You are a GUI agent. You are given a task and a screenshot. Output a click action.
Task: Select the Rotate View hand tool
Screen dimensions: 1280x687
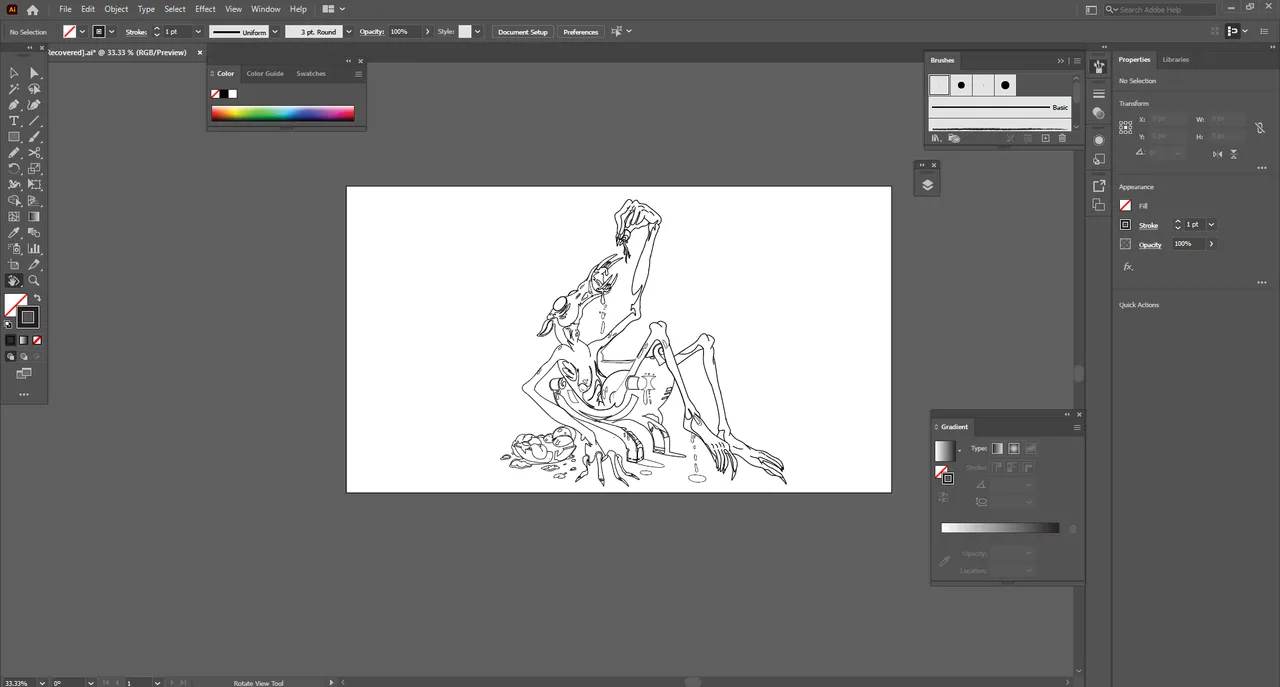click(14, 281)
